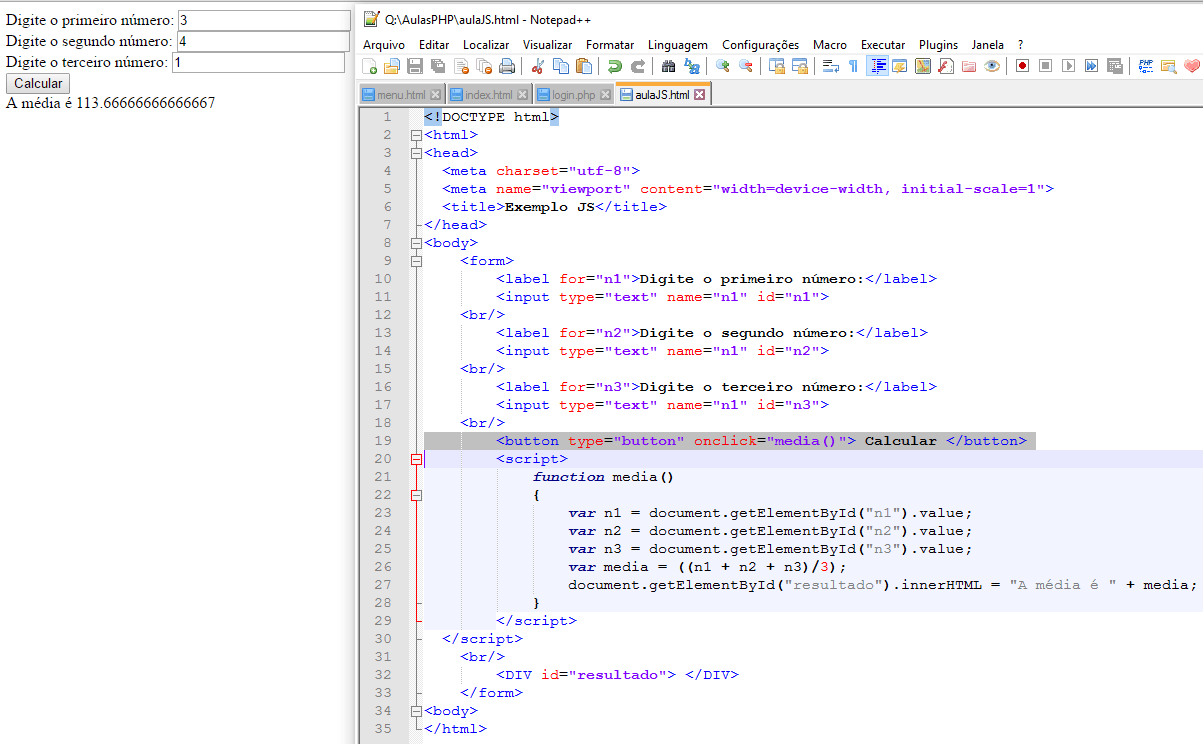
Task: Click the heart plugin icon
Action: tap(1191, 66)
